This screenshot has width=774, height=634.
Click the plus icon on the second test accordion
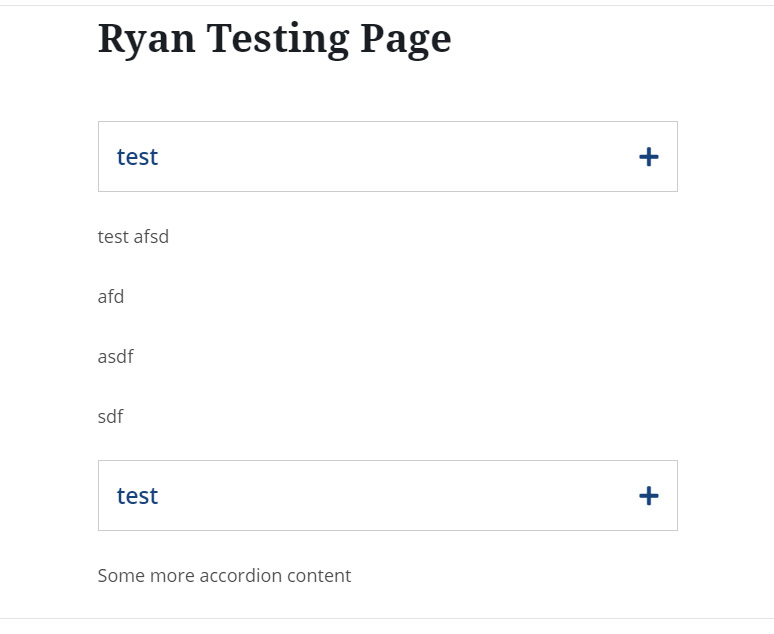point(648,496)
